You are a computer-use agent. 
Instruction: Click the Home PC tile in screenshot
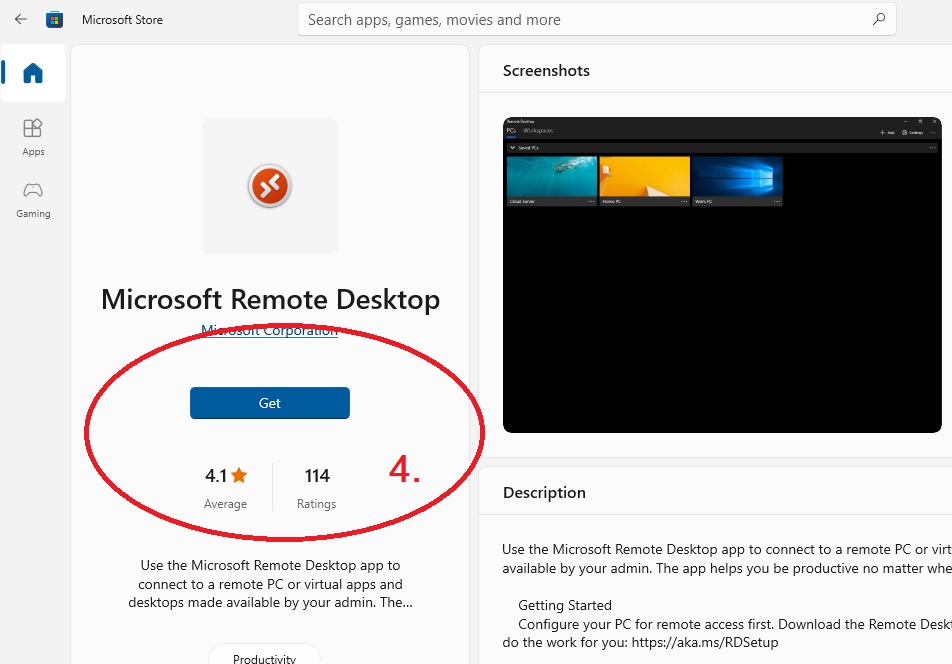(644, 179)
